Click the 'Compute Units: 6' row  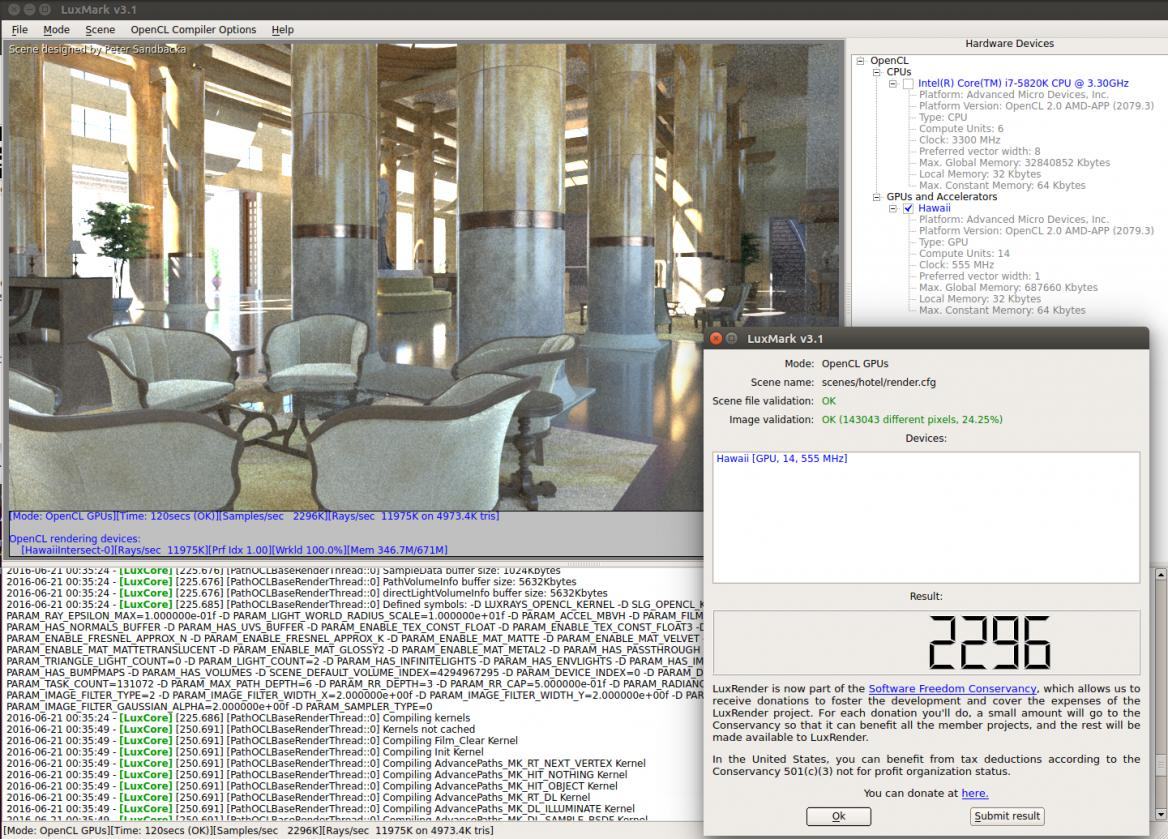pyautogui.click(x=961, y=129)
